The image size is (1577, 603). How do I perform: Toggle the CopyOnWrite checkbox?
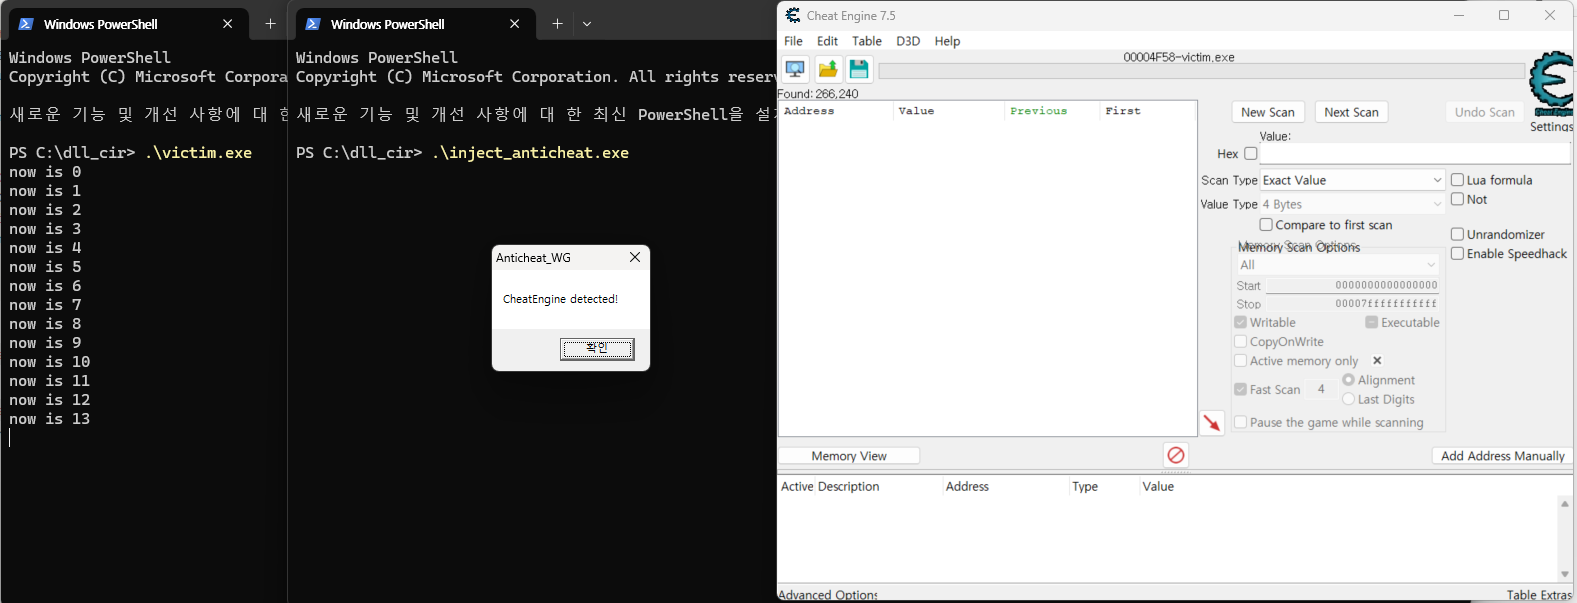(x=1240, y=341)
